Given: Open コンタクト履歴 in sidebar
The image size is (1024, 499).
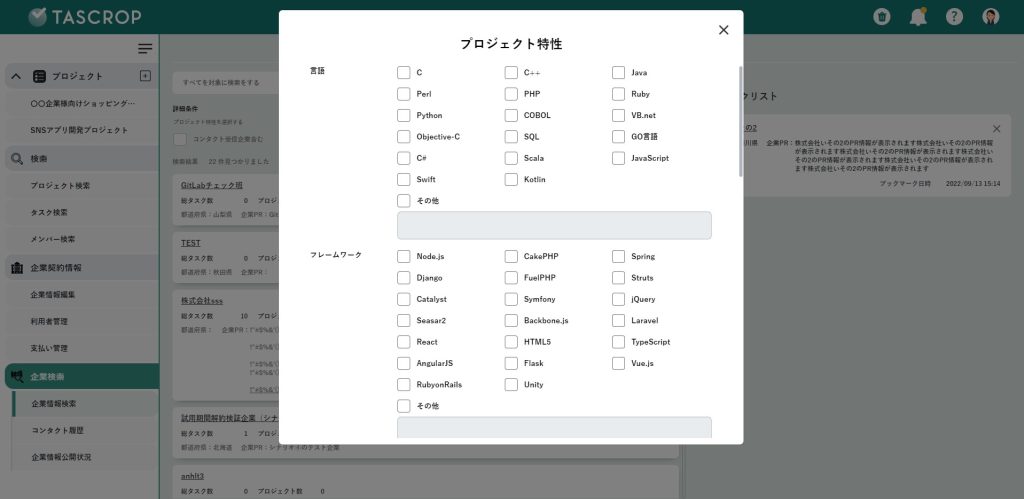Looking at the screenshot, I should [x=57, y=430].
